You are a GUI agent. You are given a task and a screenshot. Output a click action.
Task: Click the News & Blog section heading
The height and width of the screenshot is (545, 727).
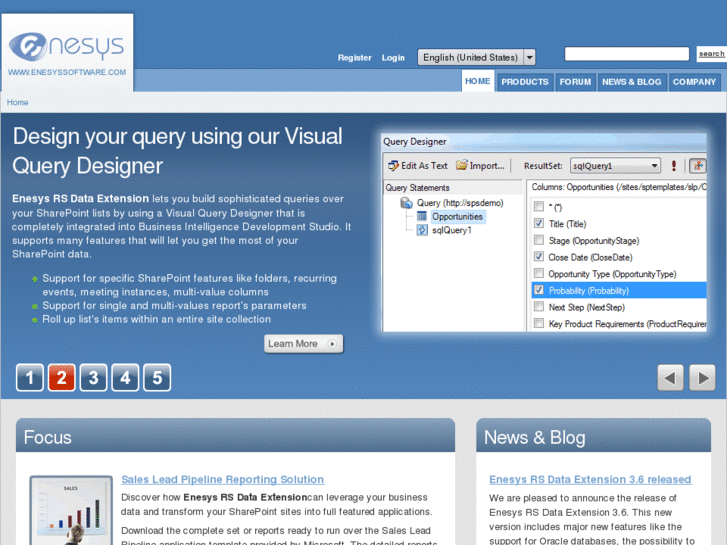pos(535,437)
